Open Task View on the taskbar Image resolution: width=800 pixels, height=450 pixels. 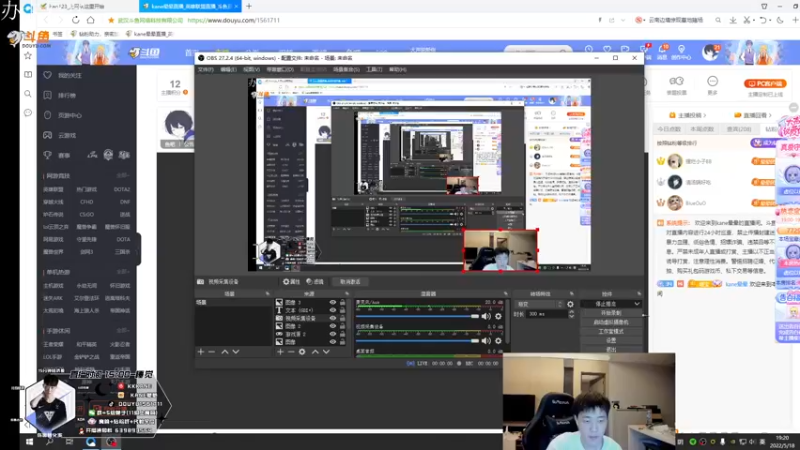click(69, 442)
